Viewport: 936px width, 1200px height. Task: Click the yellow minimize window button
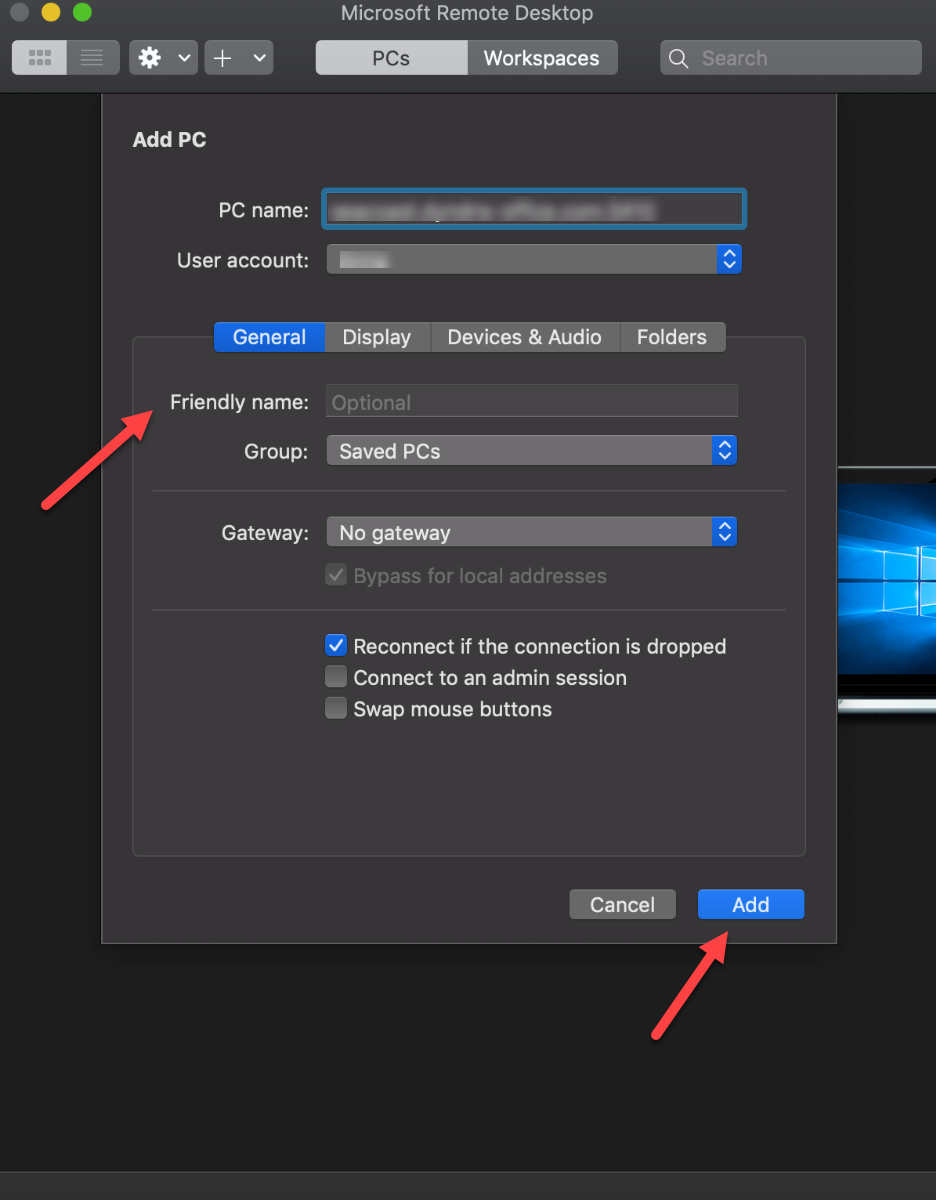(50, 12)
